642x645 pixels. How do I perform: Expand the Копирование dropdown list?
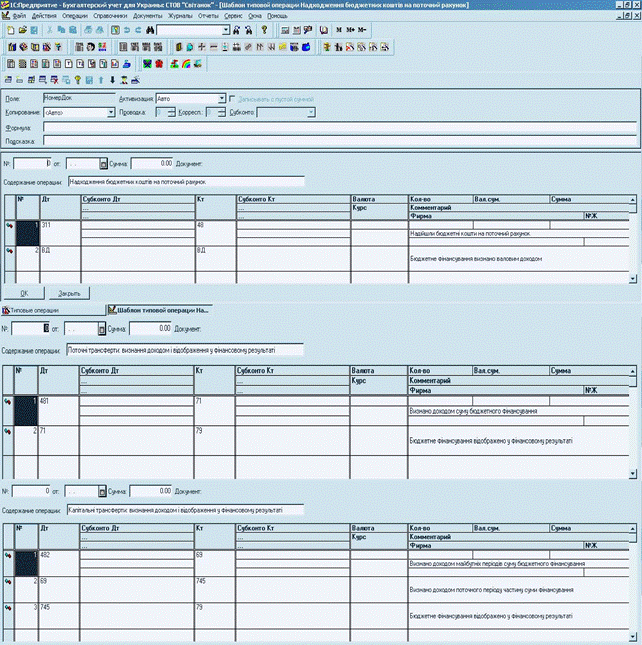tap(111, 112)
